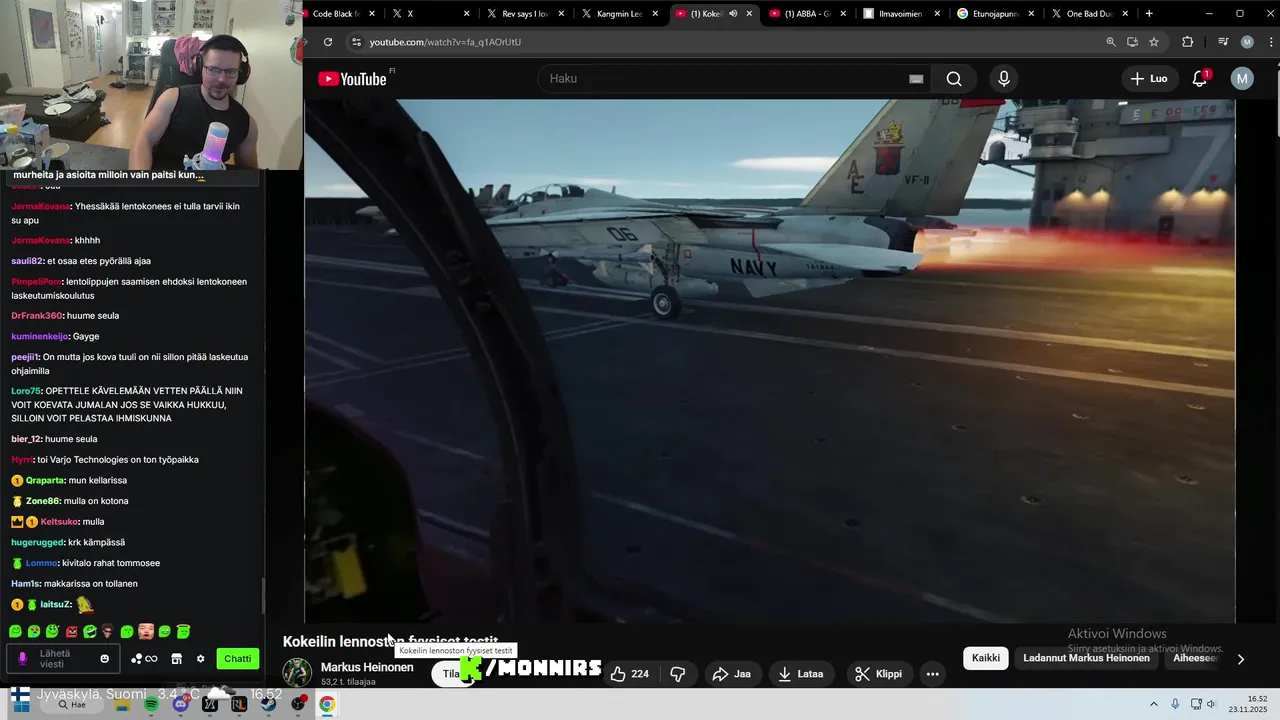Dislike the video with thumbs down
The image size is (1280, 720).
pyautogui.click(x=677, y=674)
